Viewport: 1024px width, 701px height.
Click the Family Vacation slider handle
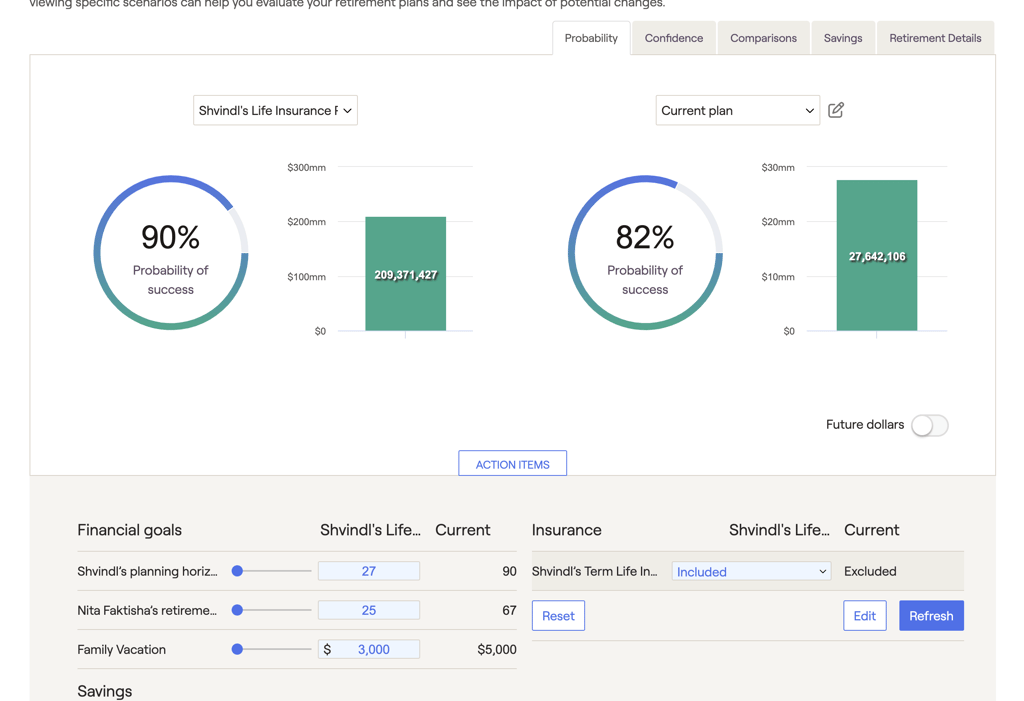point(238,649)
